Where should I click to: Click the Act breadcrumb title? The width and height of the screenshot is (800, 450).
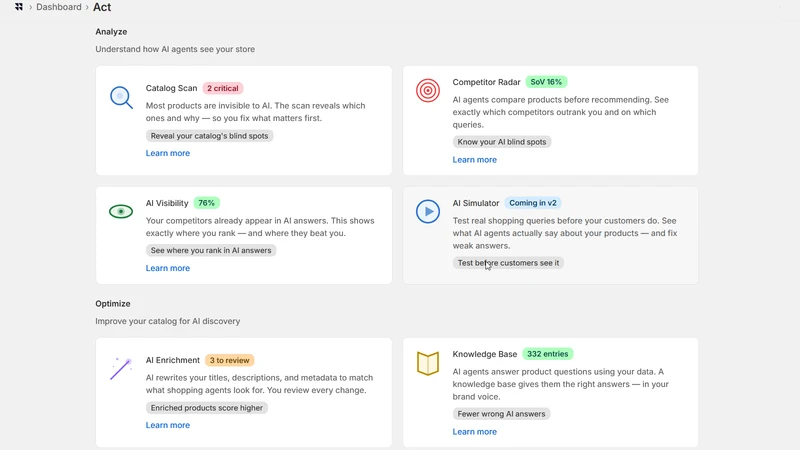click(x=102, y=7)
